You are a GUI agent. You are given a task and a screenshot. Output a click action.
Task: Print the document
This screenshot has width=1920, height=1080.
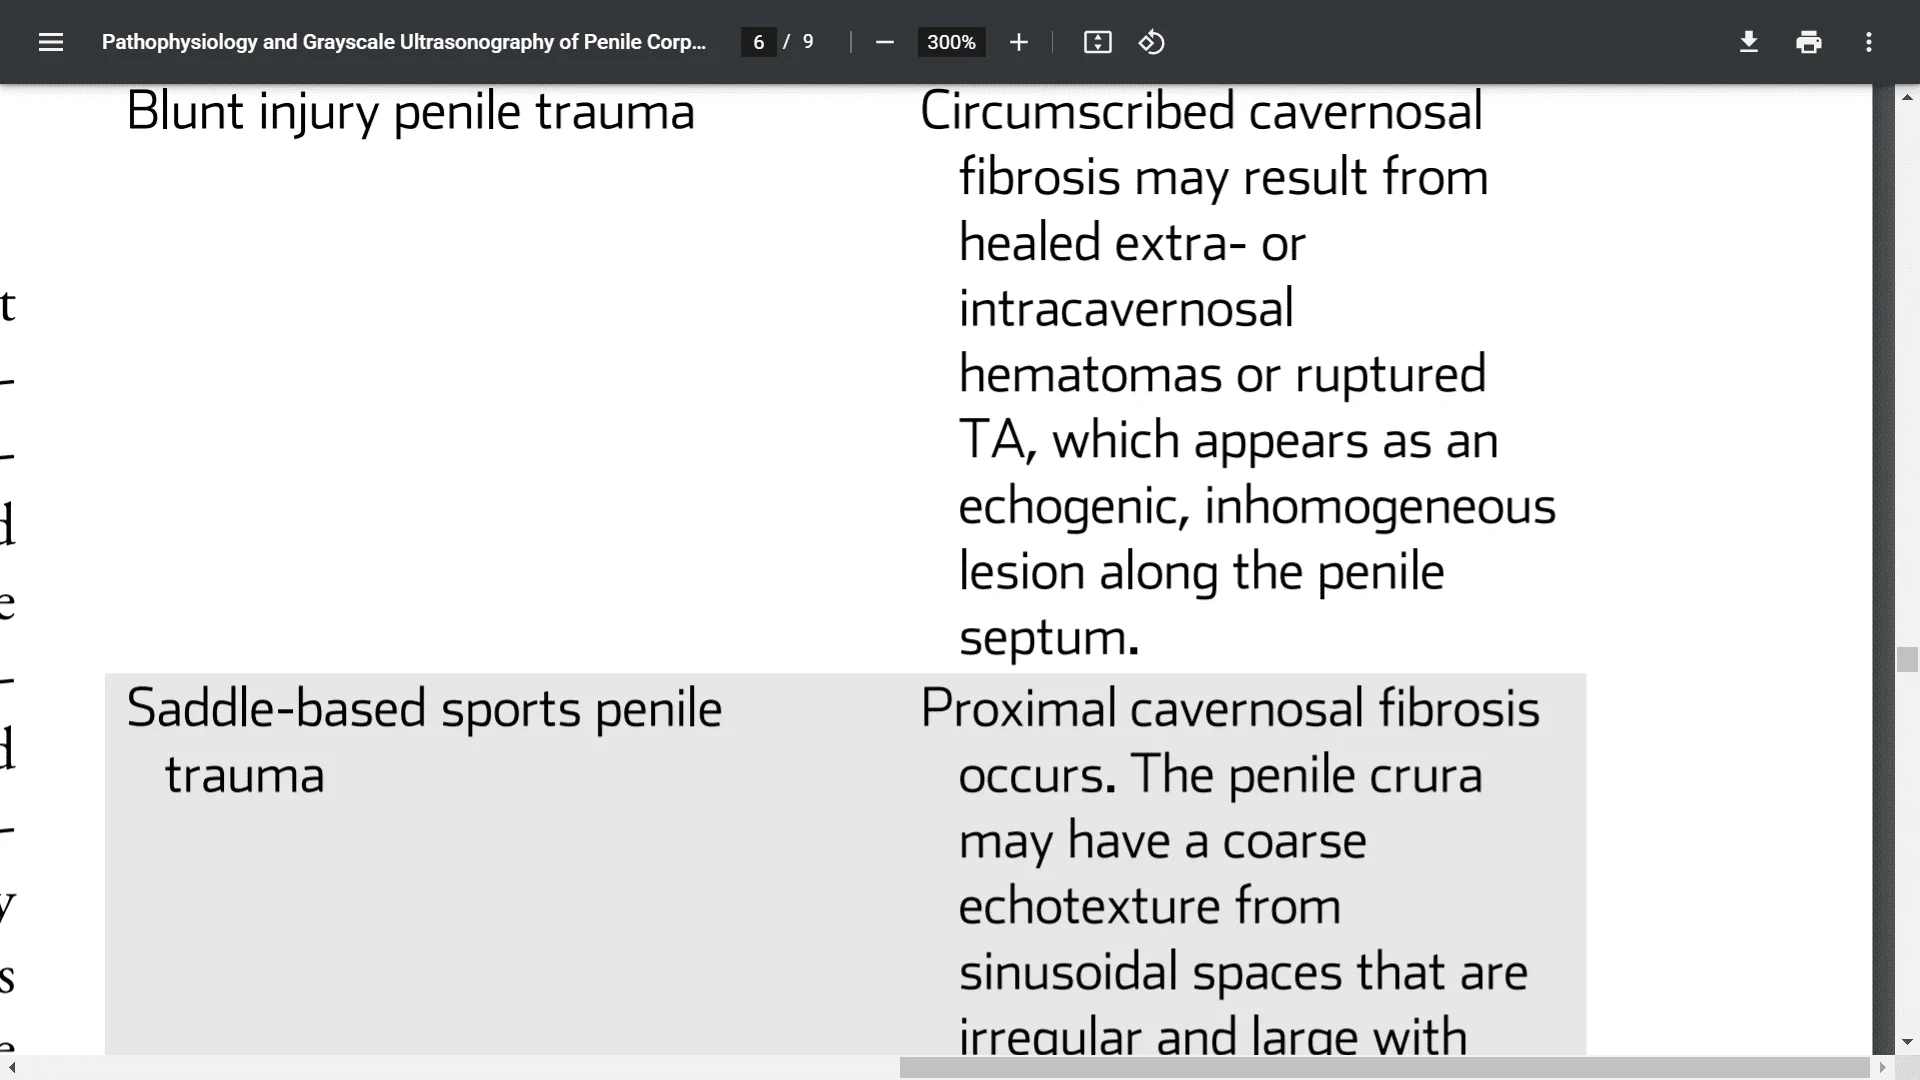(1808, 42)
